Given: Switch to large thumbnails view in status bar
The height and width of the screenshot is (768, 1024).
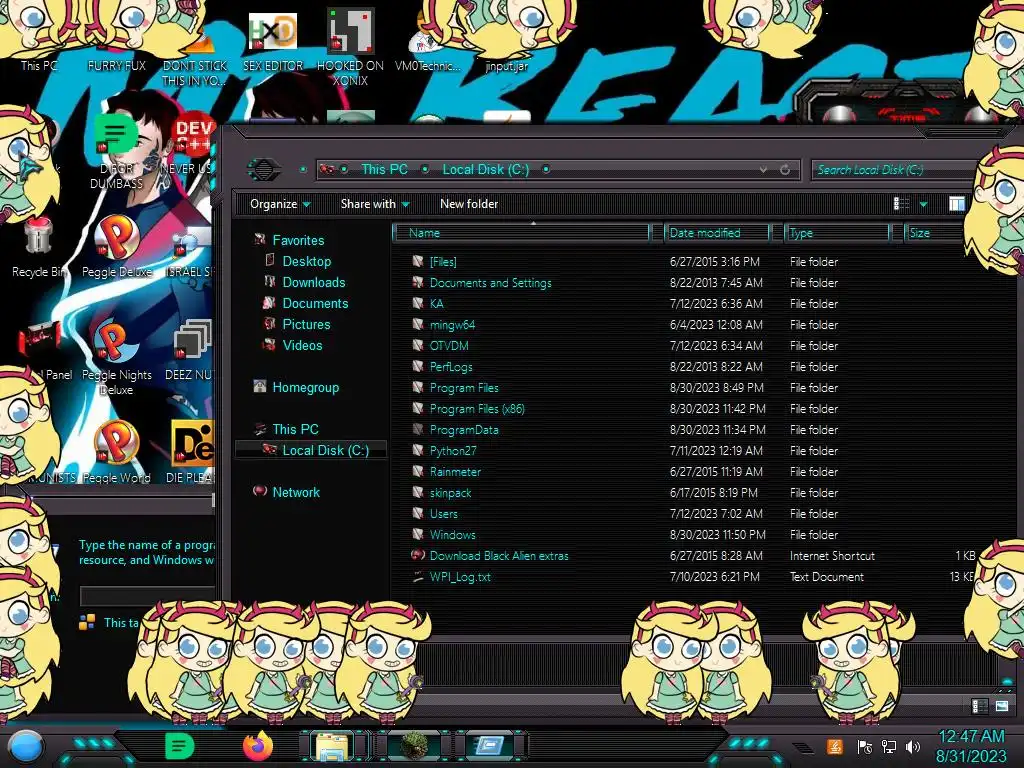Looking at the screenshot, I should tap(1001, 705).
